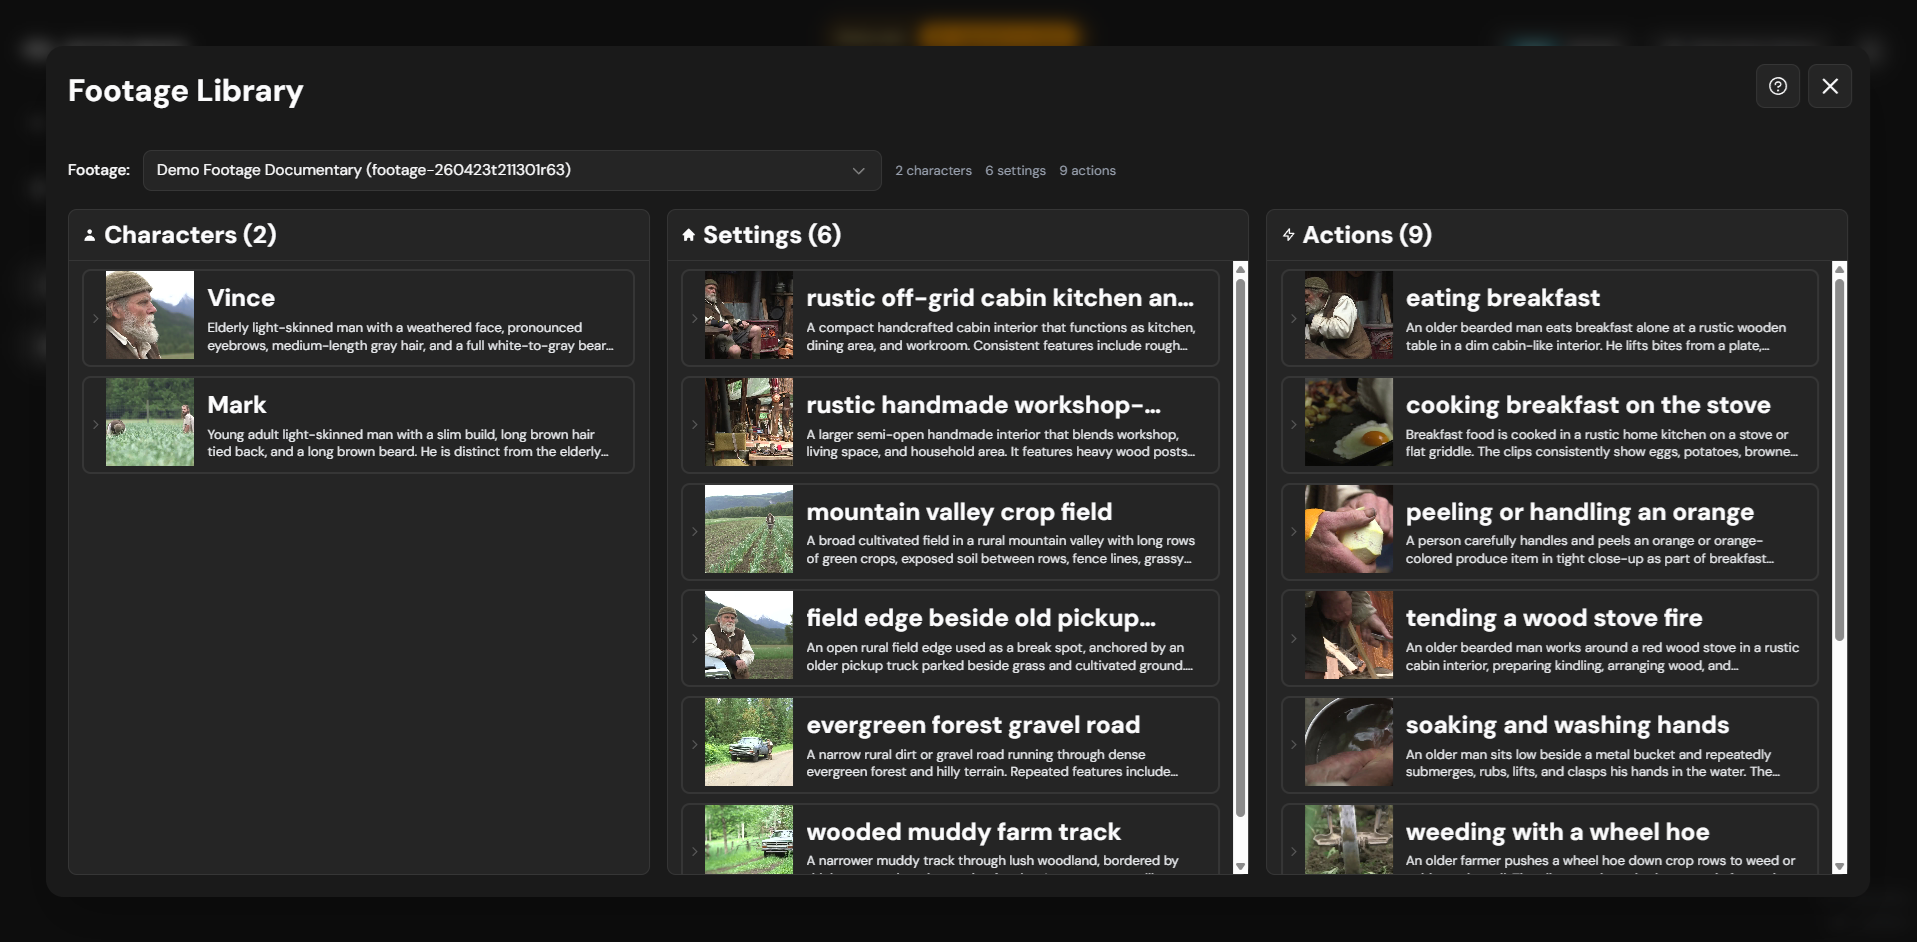Click the '9 actions' summary count
Screen dimensions: 1917x942
[1087, 171]
